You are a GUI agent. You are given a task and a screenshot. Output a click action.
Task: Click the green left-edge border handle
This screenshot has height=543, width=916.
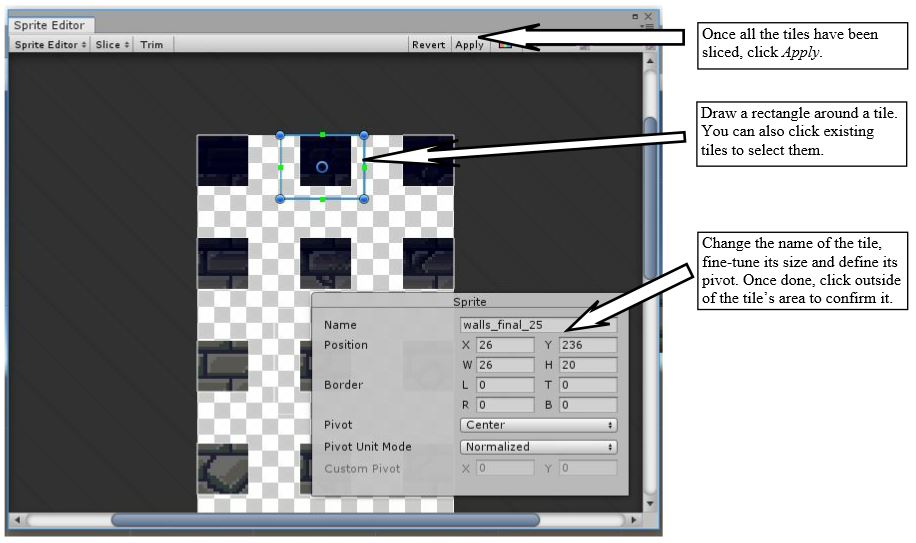point(280,168)
